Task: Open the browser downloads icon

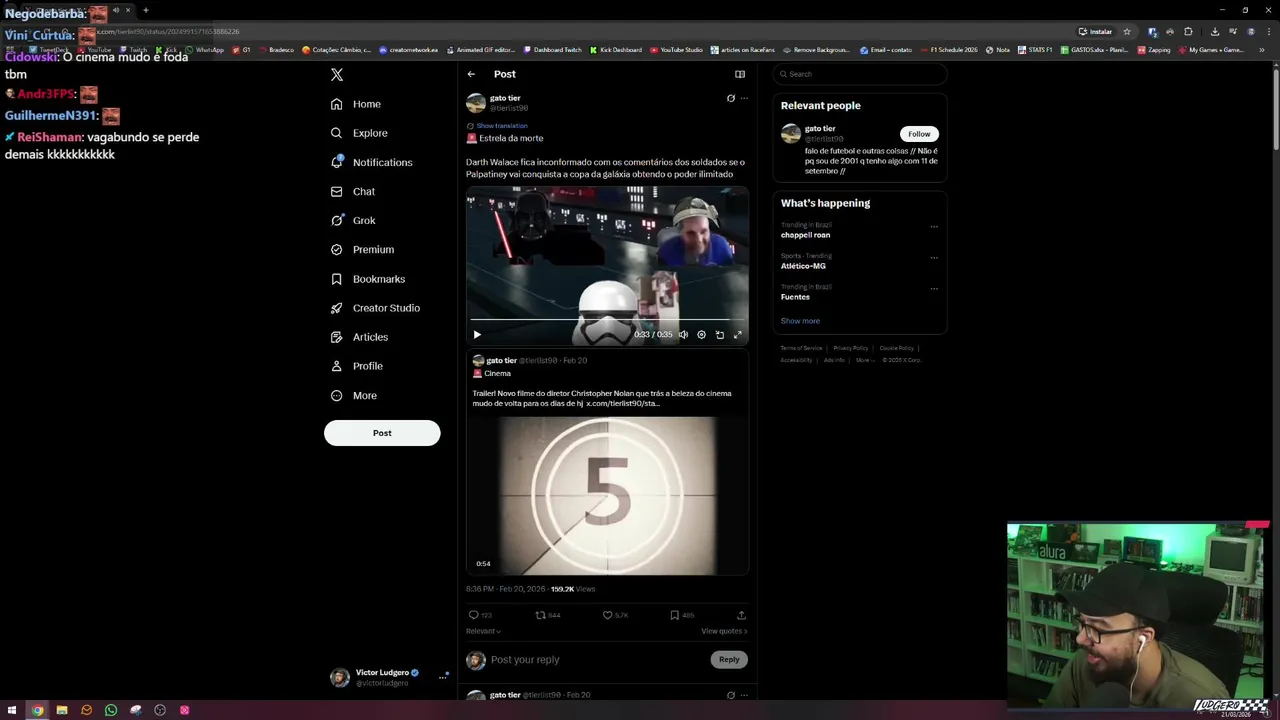Action: (x=1215, y=32)
